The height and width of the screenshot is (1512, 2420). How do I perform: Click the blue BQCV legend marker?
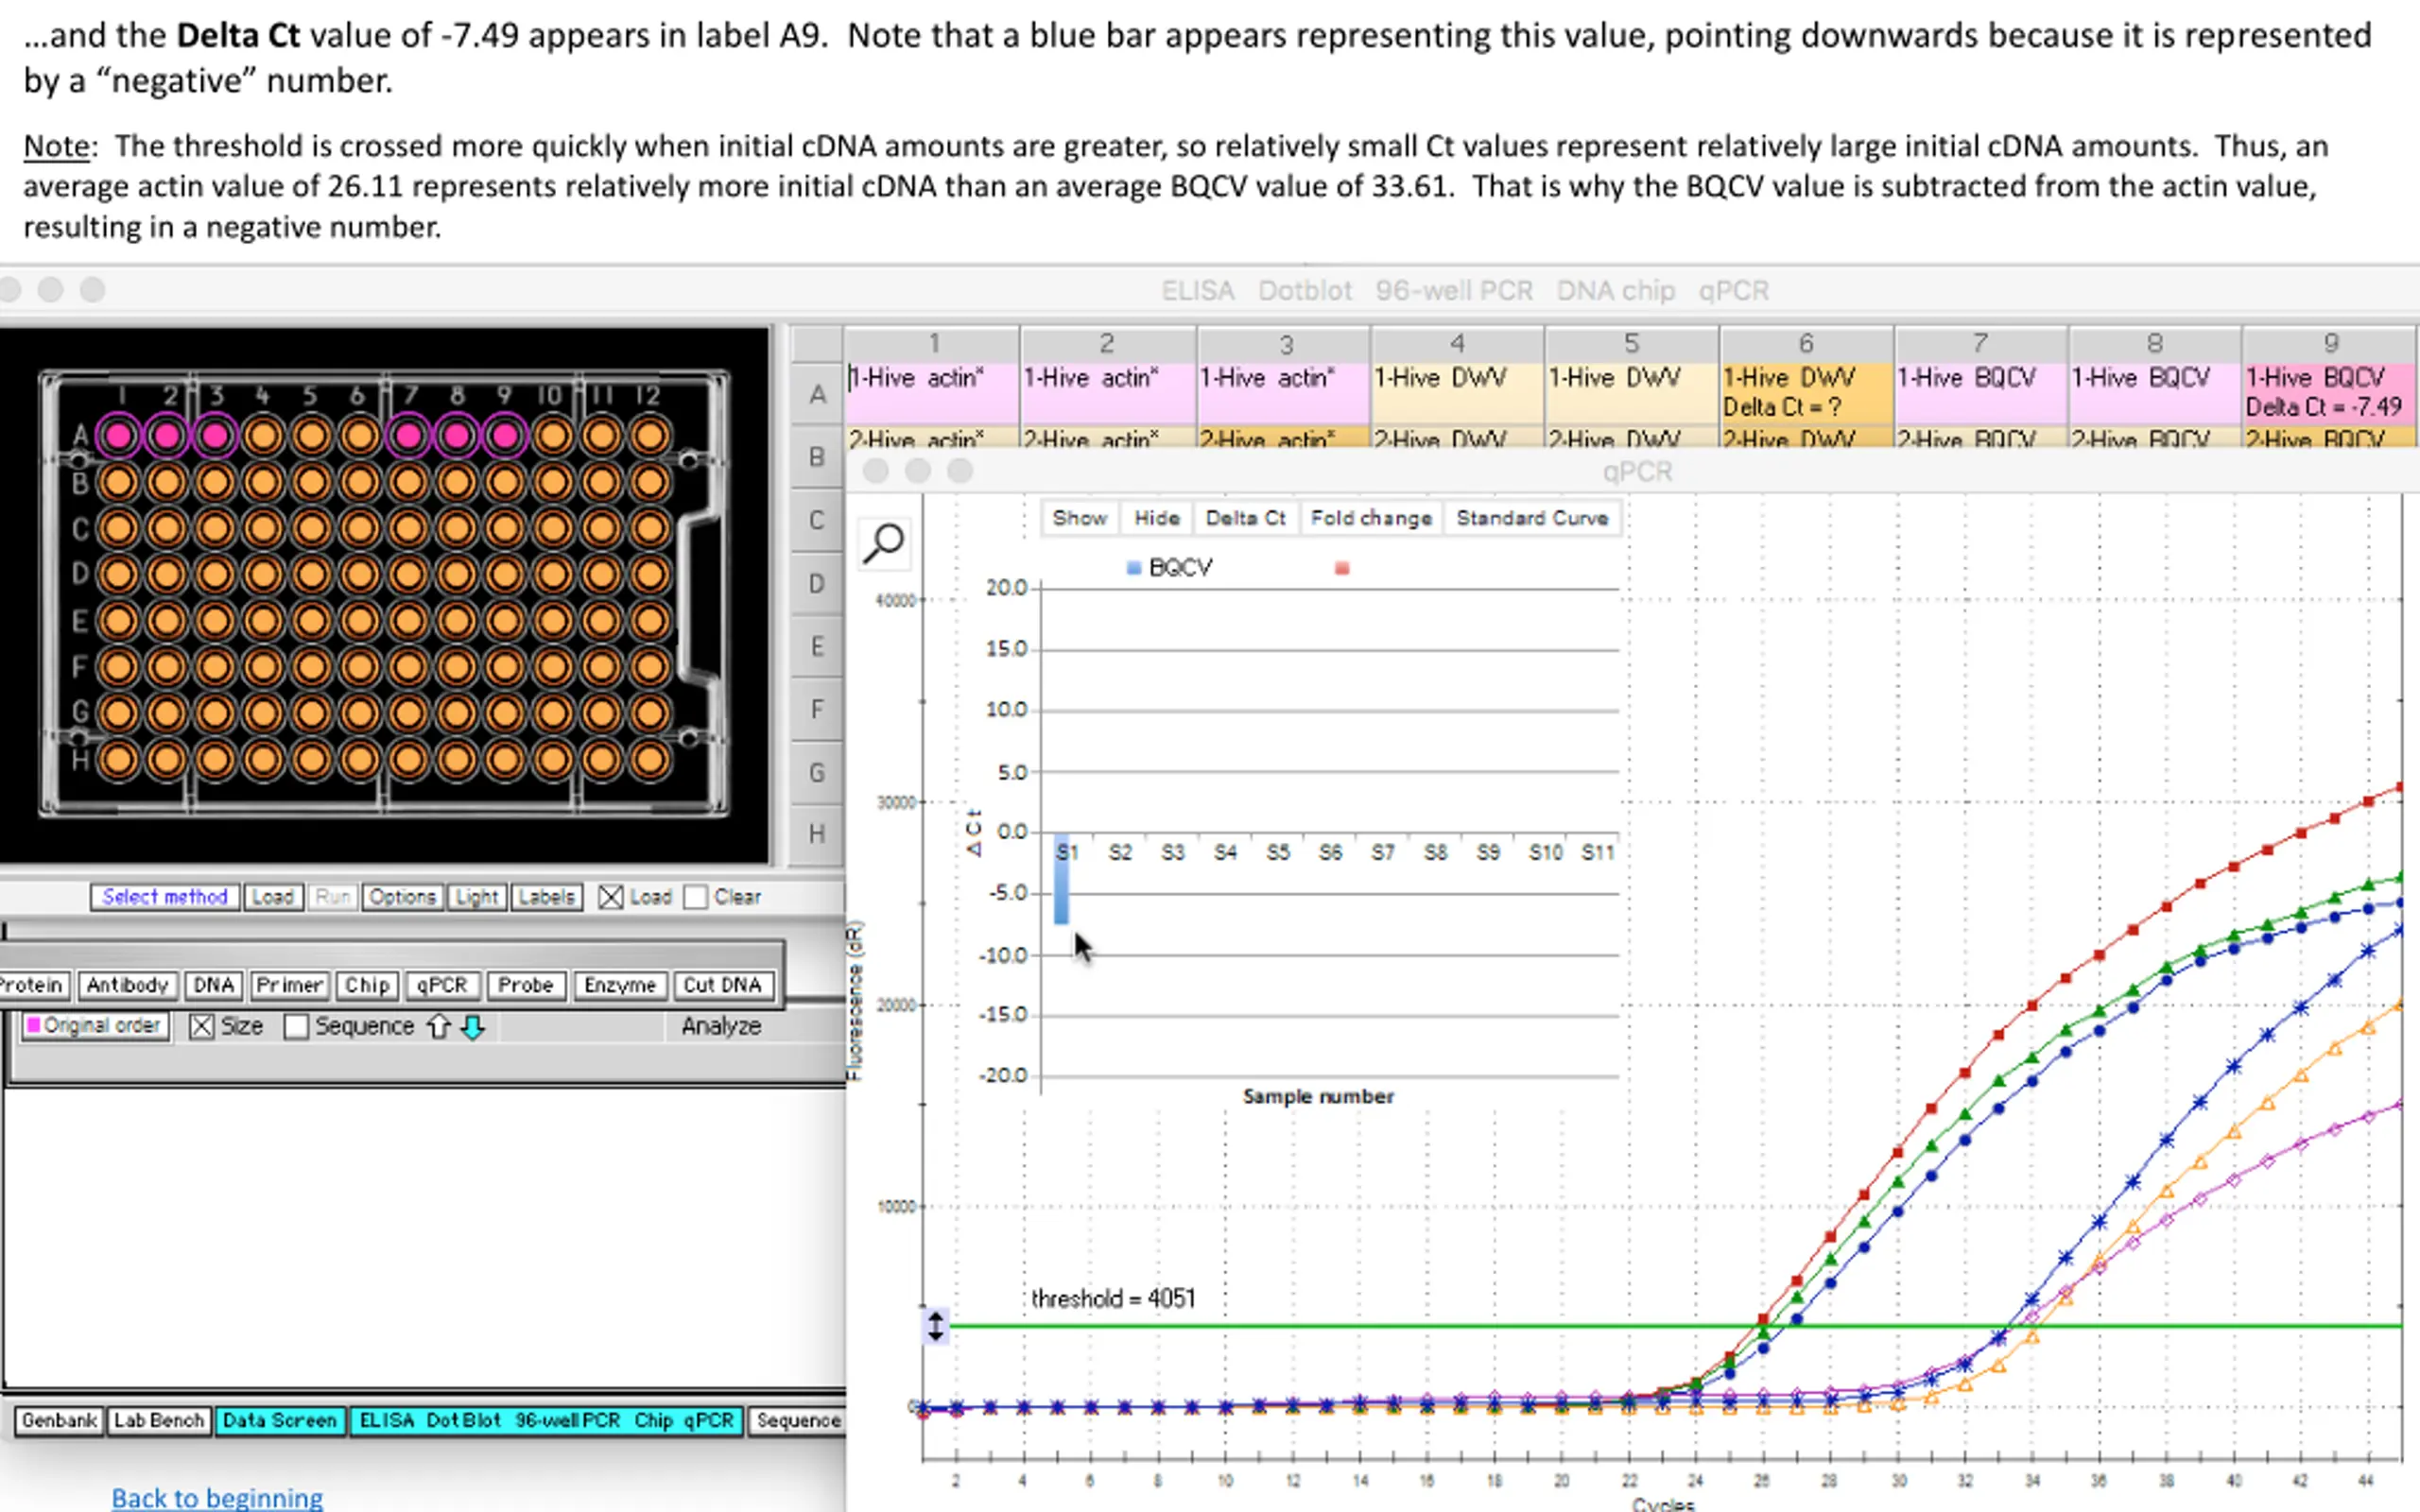coord(1133,568)
